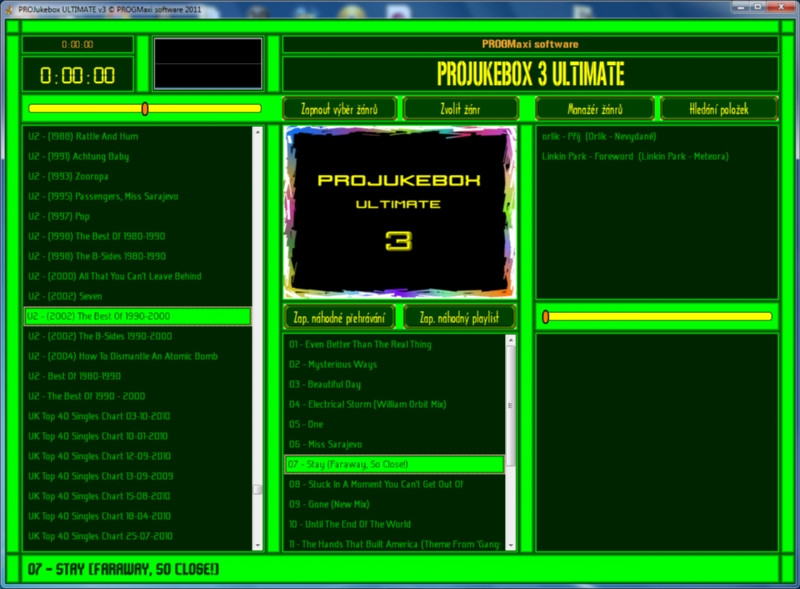Click the PROGMaxi software label
The image size is (800, 589).
coord(530,44)
